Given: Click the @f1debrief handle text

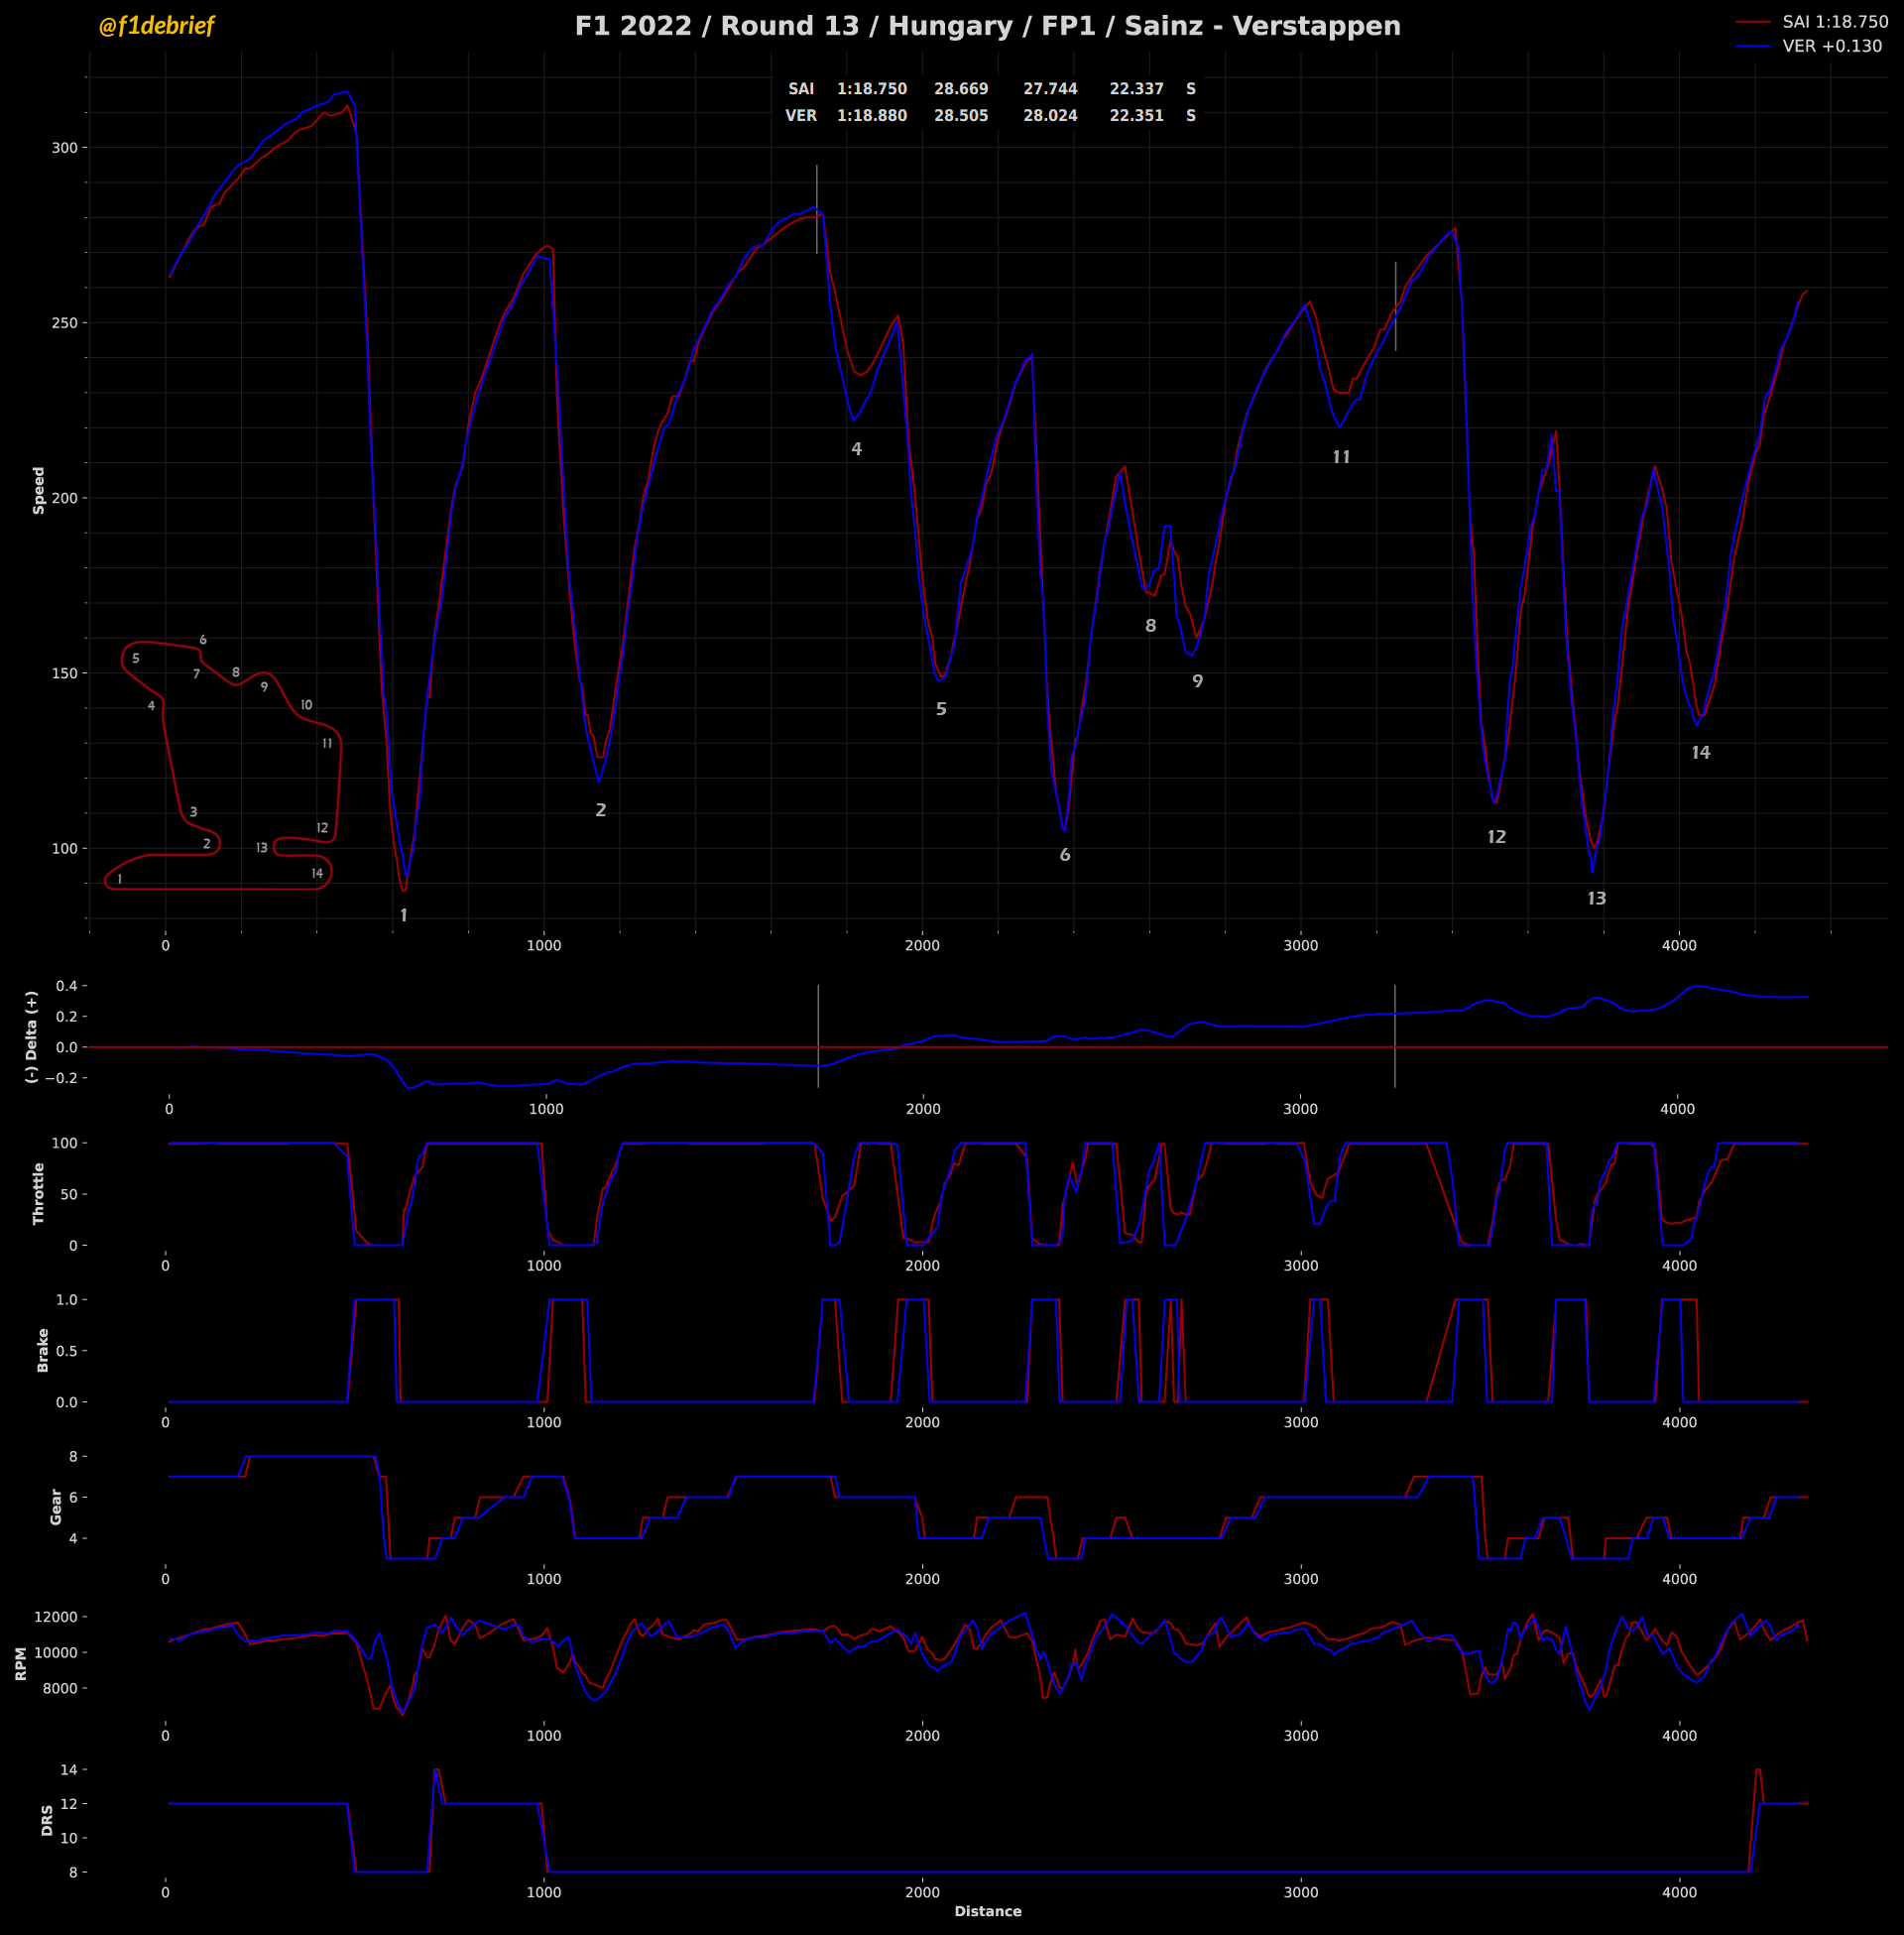Looking at the screenshot, I should [x=156, y=26].
